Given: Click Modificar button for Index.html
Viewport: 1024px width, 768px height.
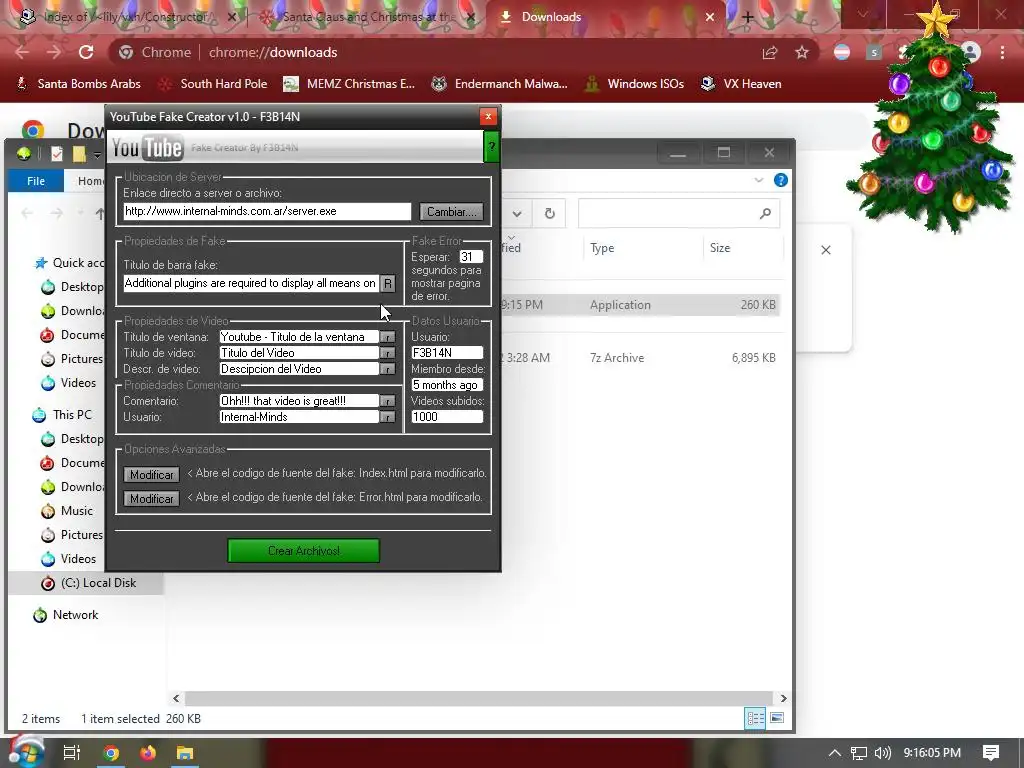Looking at the screenshot, I should [x=152, y=475].
